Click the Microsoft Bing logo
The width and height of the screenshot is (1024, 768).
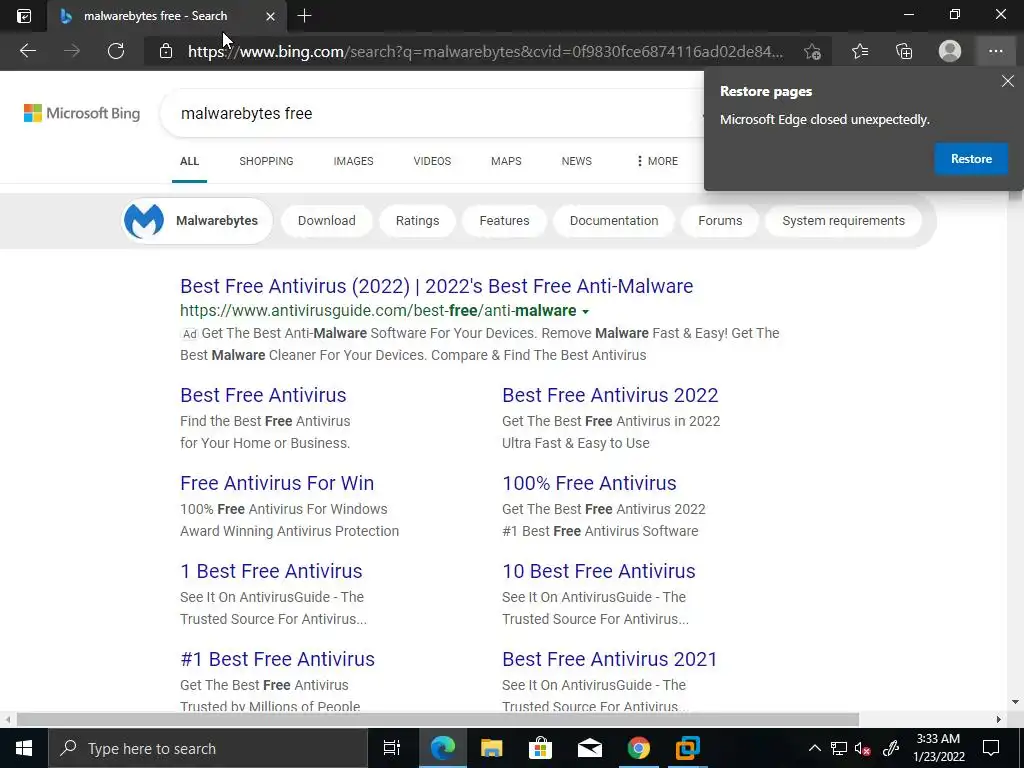pos(82,113)
